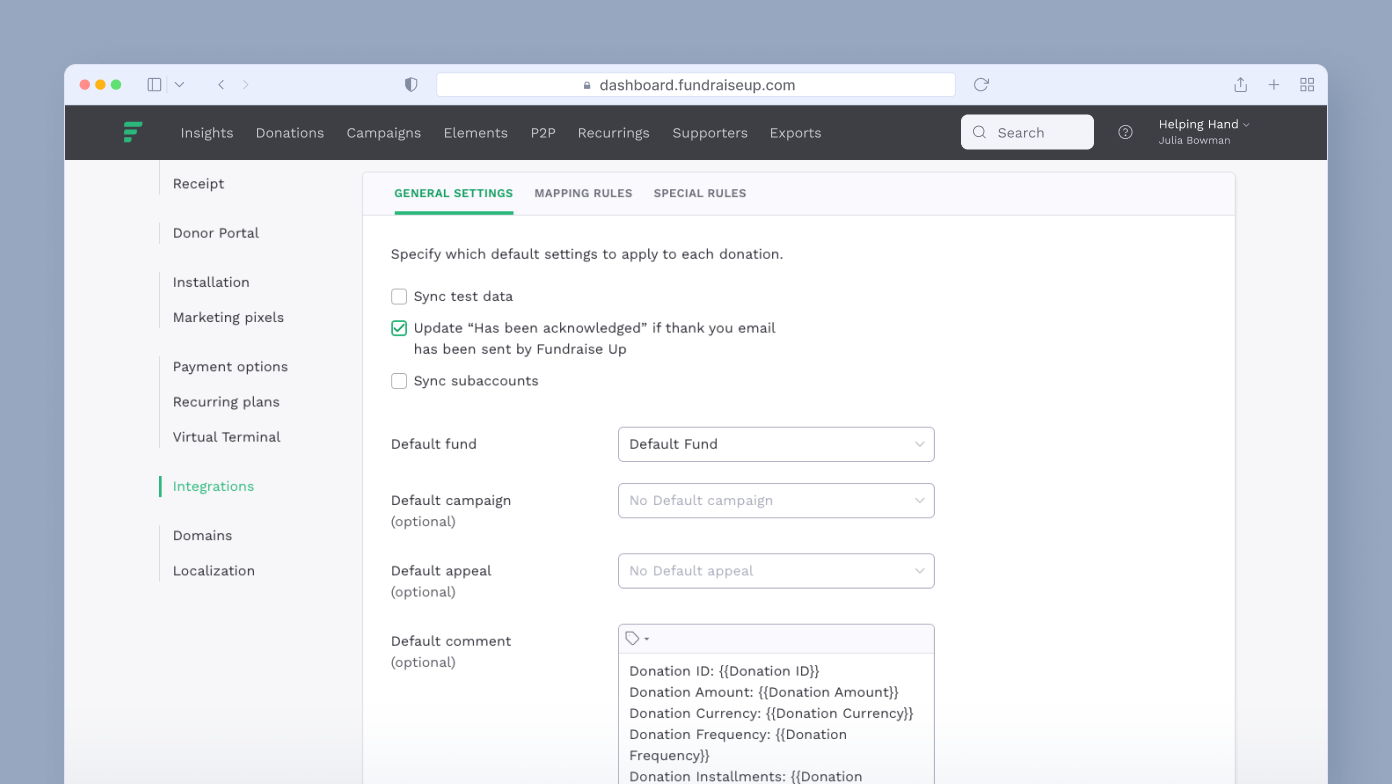Go back with browser back arrow
Viewport: 1392px width, 784px height.
point(221,85)
